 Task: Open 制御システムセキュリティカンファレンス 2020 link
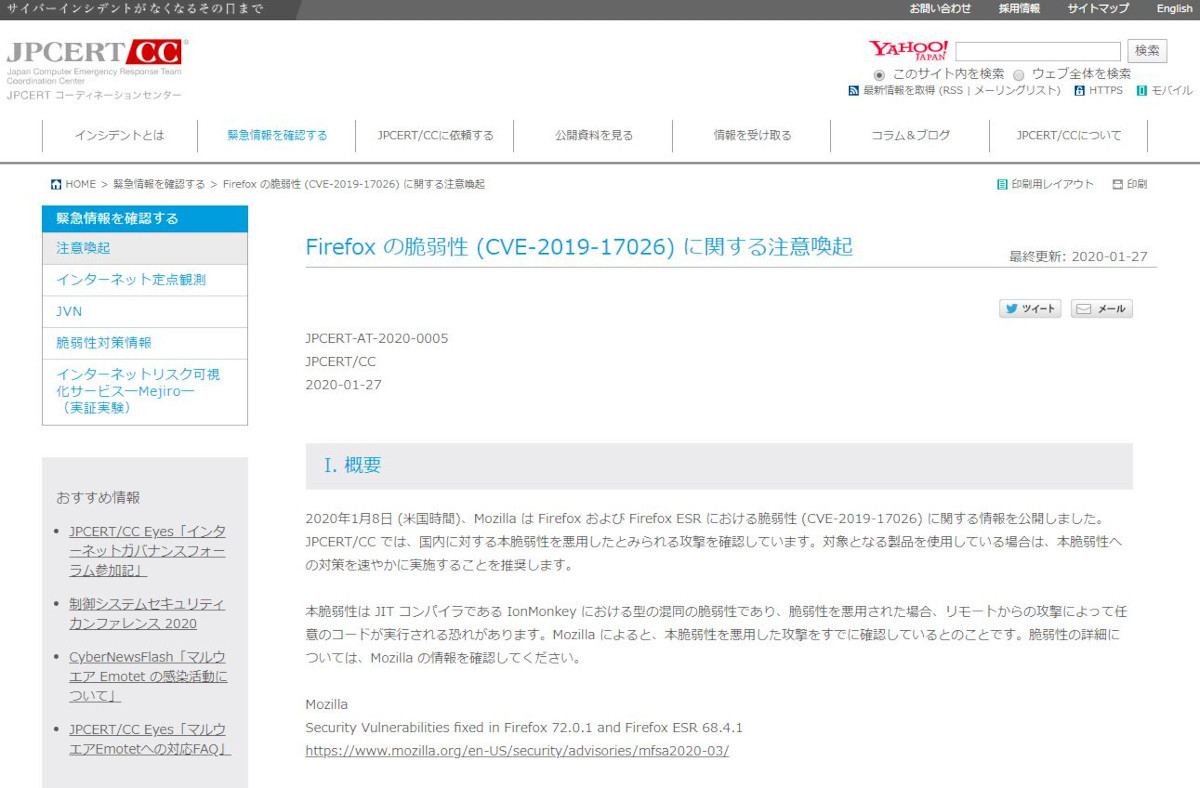pyautogui.click(x=147, y=614)
